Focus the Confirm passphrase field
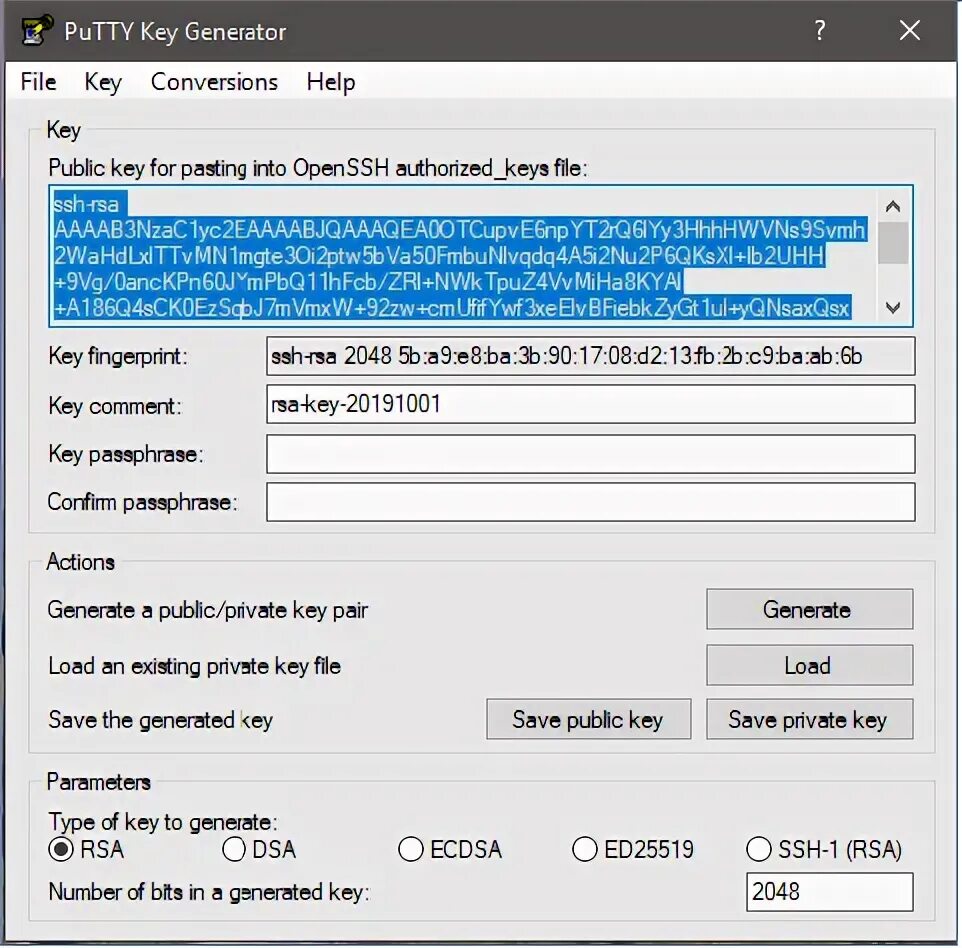The image size is (962, 948). coord(590,502)
